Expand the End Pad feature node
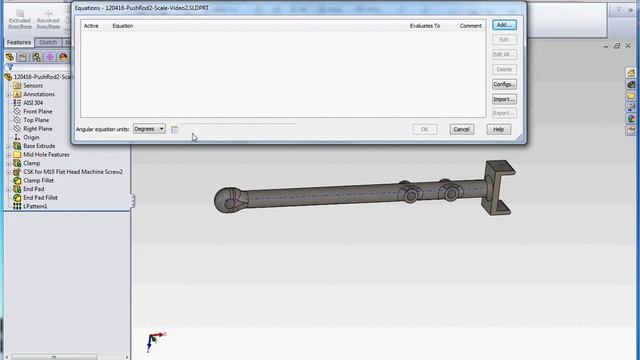 click(x=9, y=189)
